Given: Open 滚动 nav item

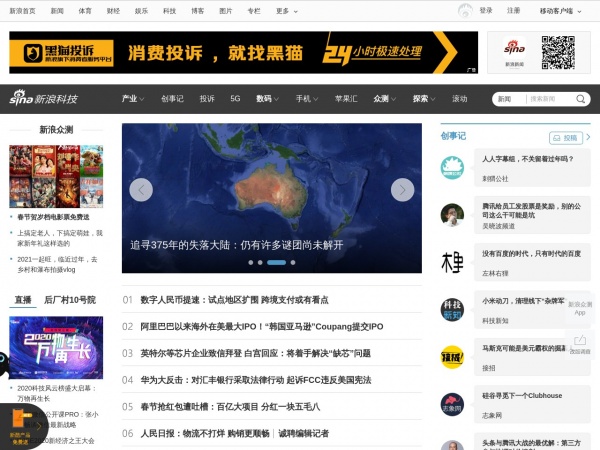Looking at the screenshot, I should pos(459,99).
